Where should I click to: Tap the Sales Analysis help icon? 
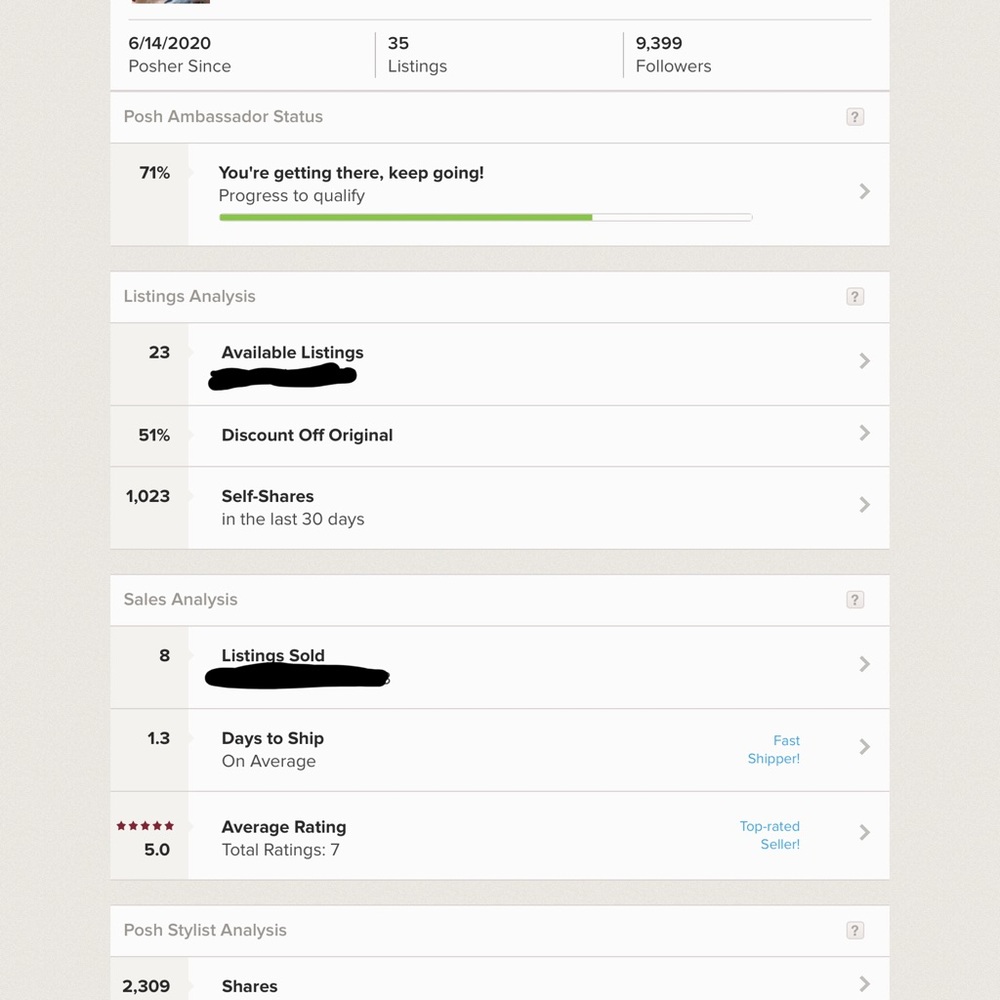(x=854, y=600)
